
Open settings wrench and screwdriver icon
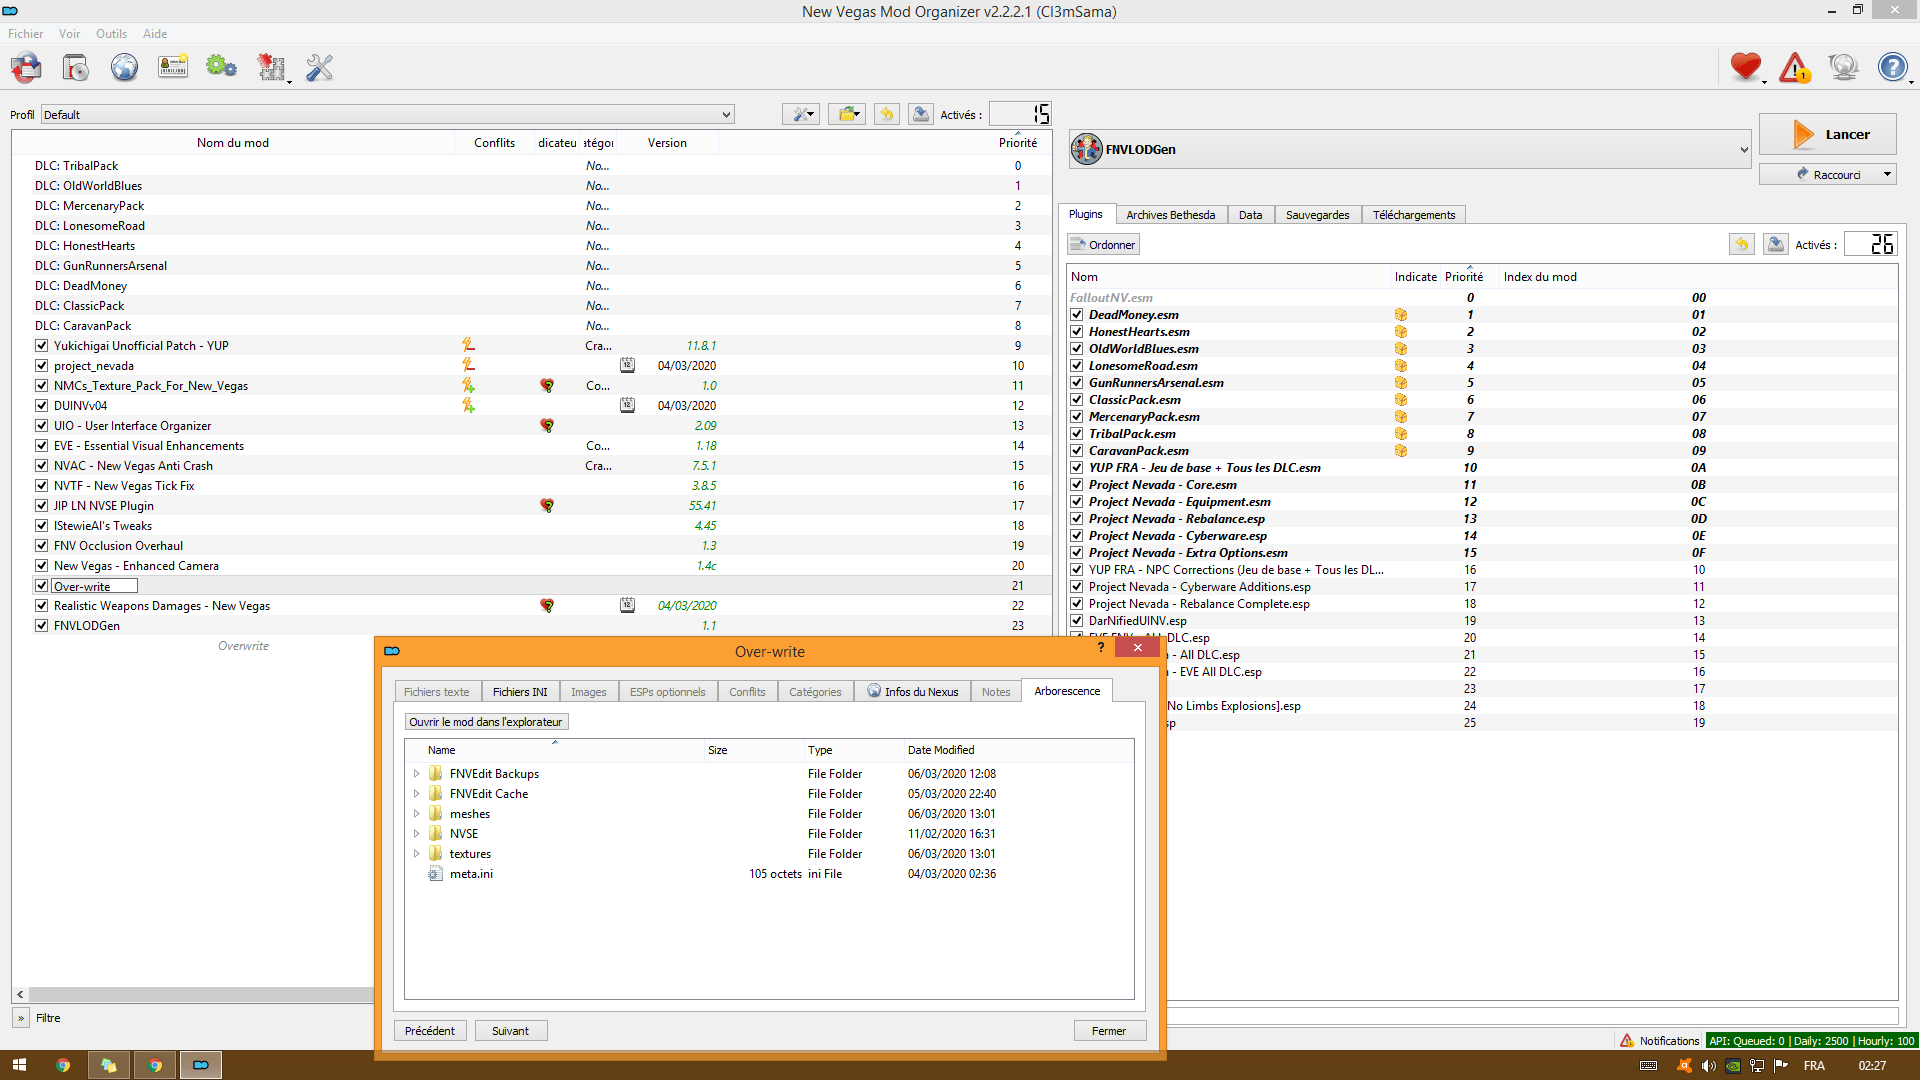319,67
